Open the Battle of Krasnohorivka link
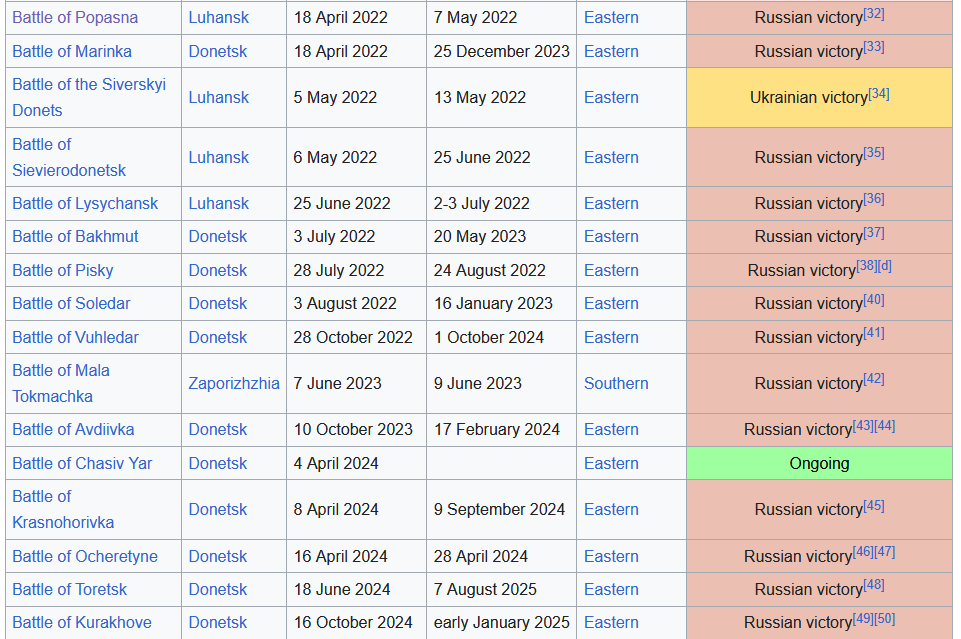The image size is (961, 639). click(x=63, y=509)
